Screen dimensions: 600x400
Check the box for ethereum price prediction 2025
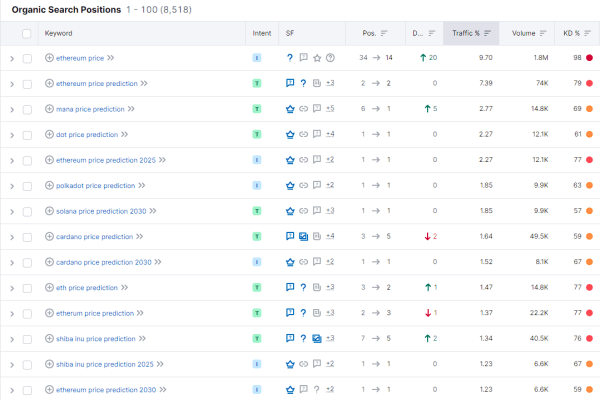pyautogui.click(x=27, y=160)
